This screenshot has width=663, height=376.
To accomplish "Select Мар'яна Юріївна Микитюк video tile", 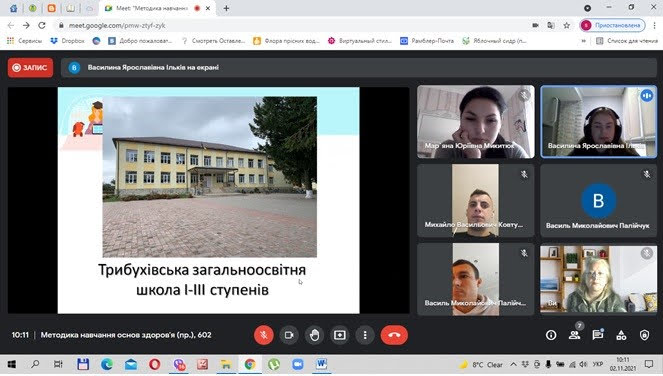I will pos(476,122).
